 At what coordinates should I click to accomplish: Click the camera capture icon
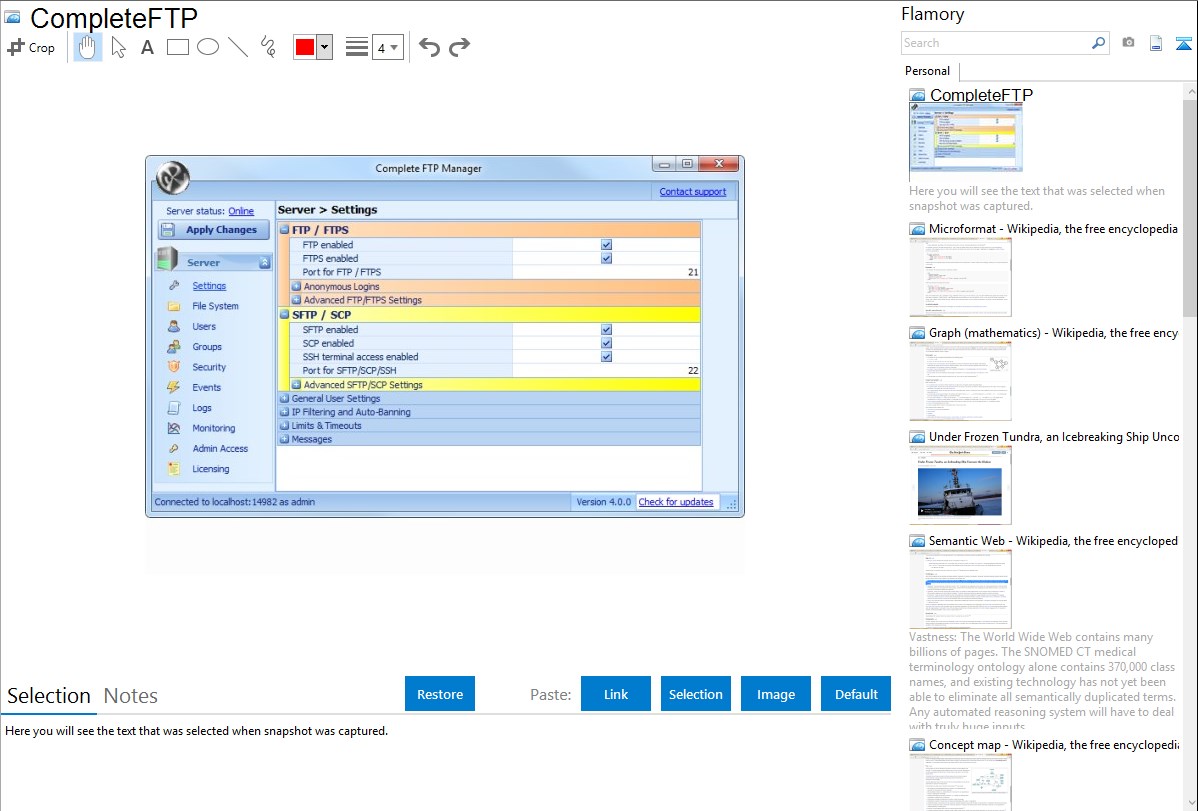click(x=1128, y=43)
